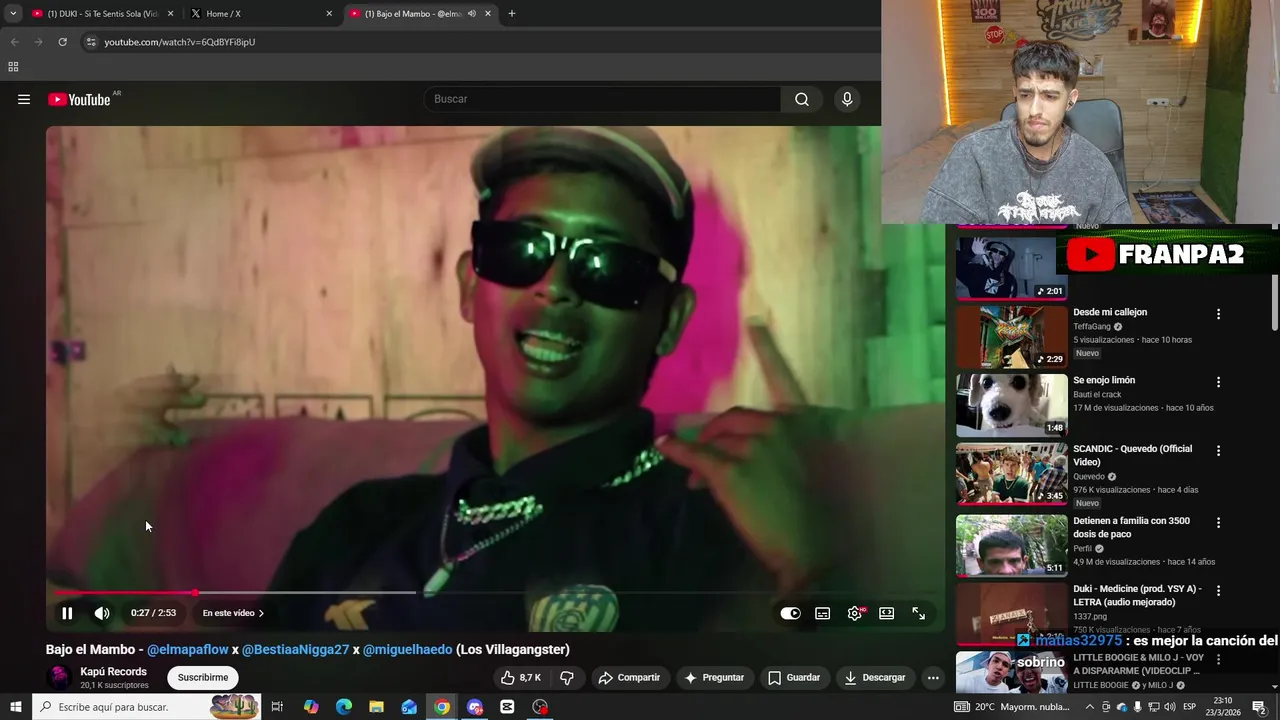This screenshot has height=720, width=1280.
Task: Open 'Se enojo limón' dog thumbnail
Action: click(1011, 406)
